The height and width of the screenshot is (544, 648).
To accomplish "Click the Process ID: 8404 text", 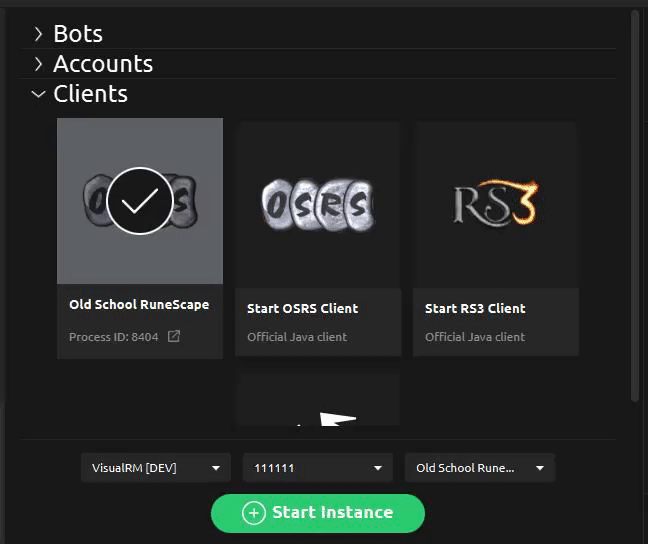I will [113, 337].
